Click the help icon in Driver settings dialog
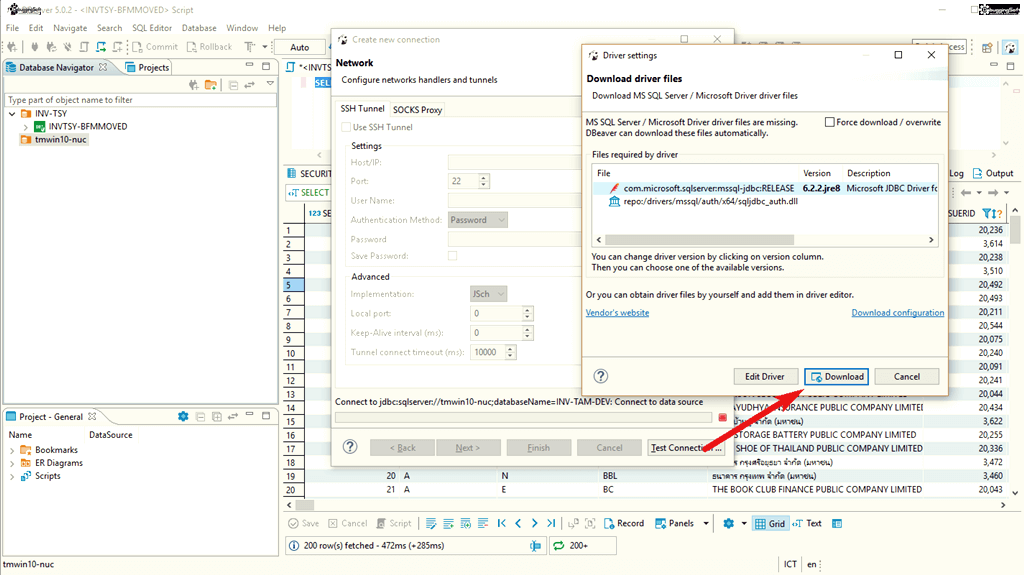 [x=601, y=376]
